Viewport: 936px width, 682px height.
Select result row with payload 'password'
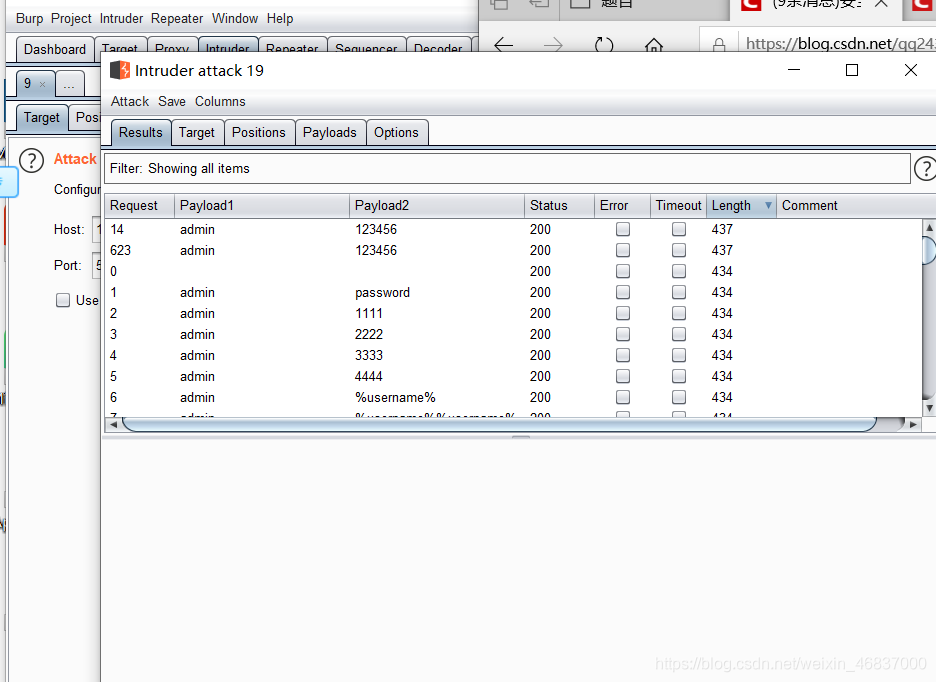[514, 293]
